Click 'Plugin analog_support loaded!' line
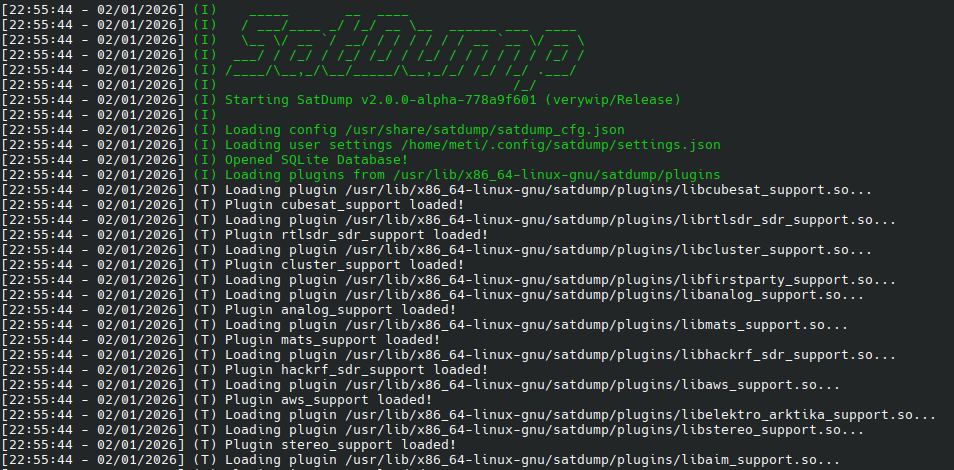 229,310
